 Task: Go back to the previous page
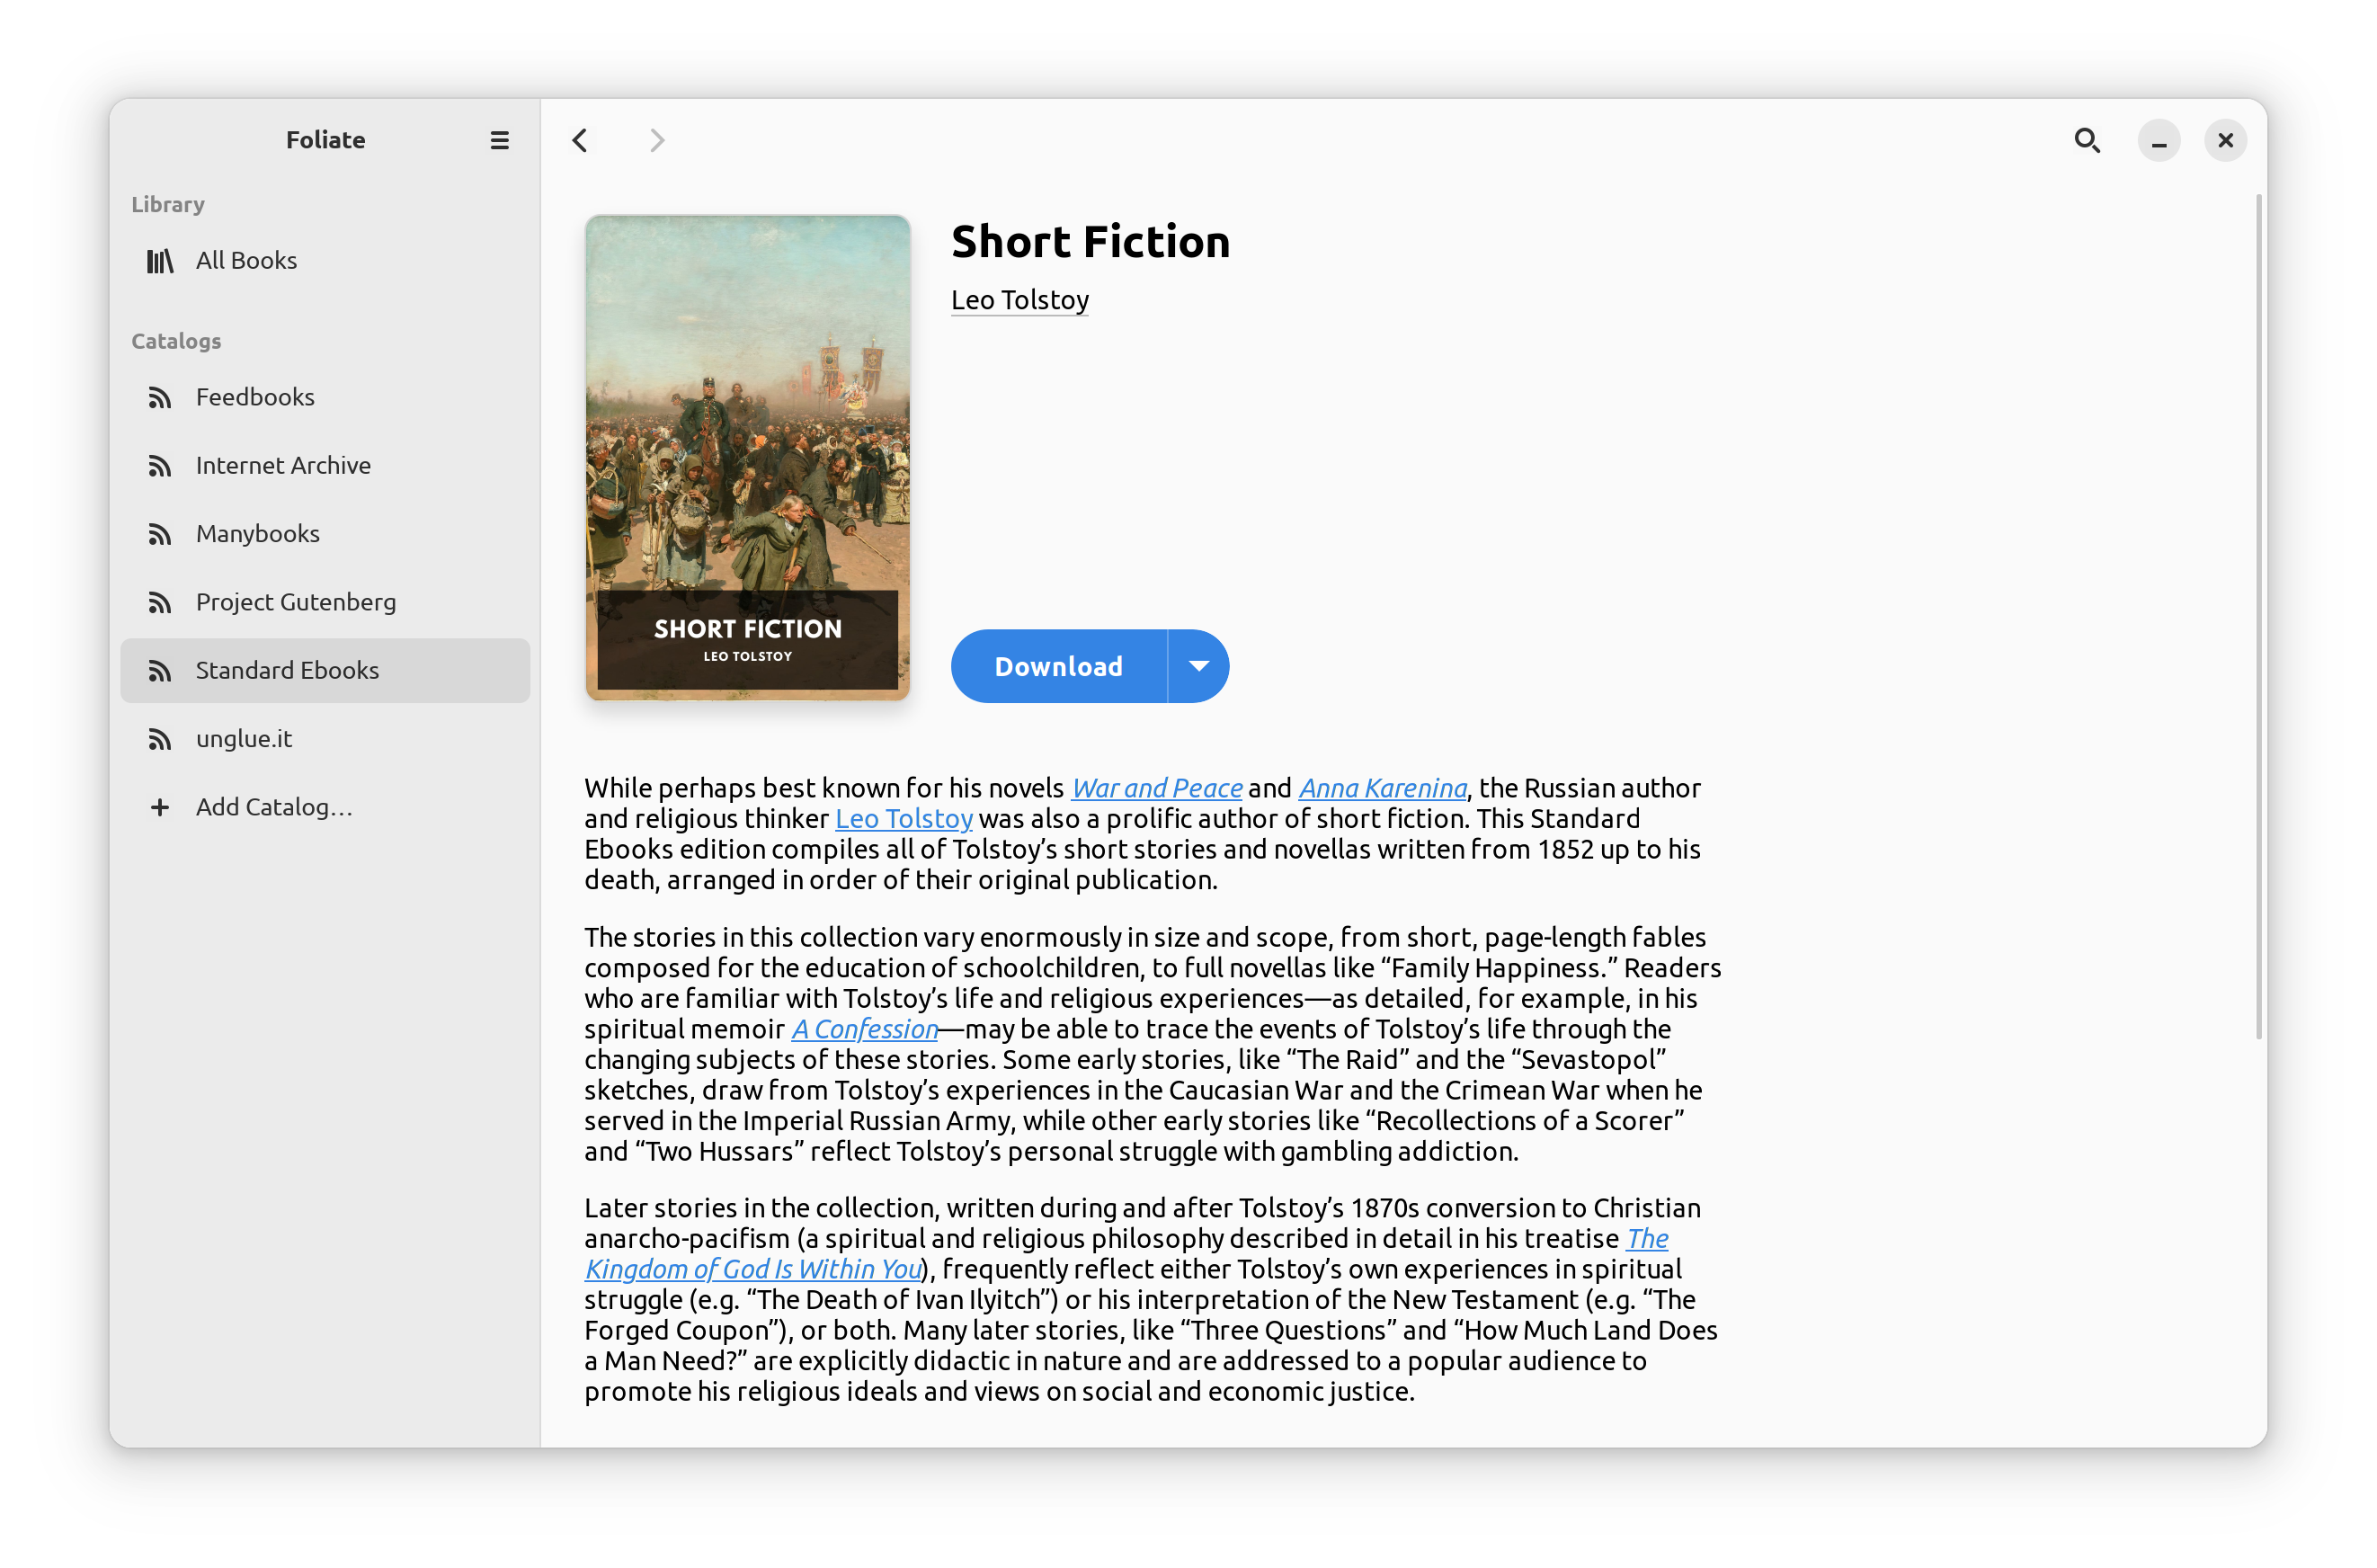580,140
